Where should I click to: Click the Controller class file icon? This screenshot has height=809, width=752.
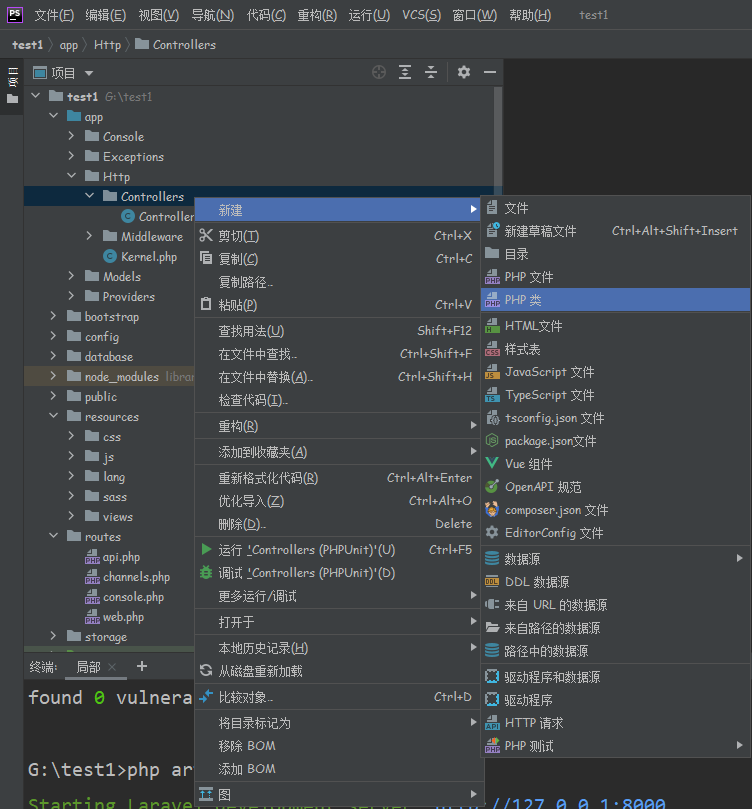128,216
